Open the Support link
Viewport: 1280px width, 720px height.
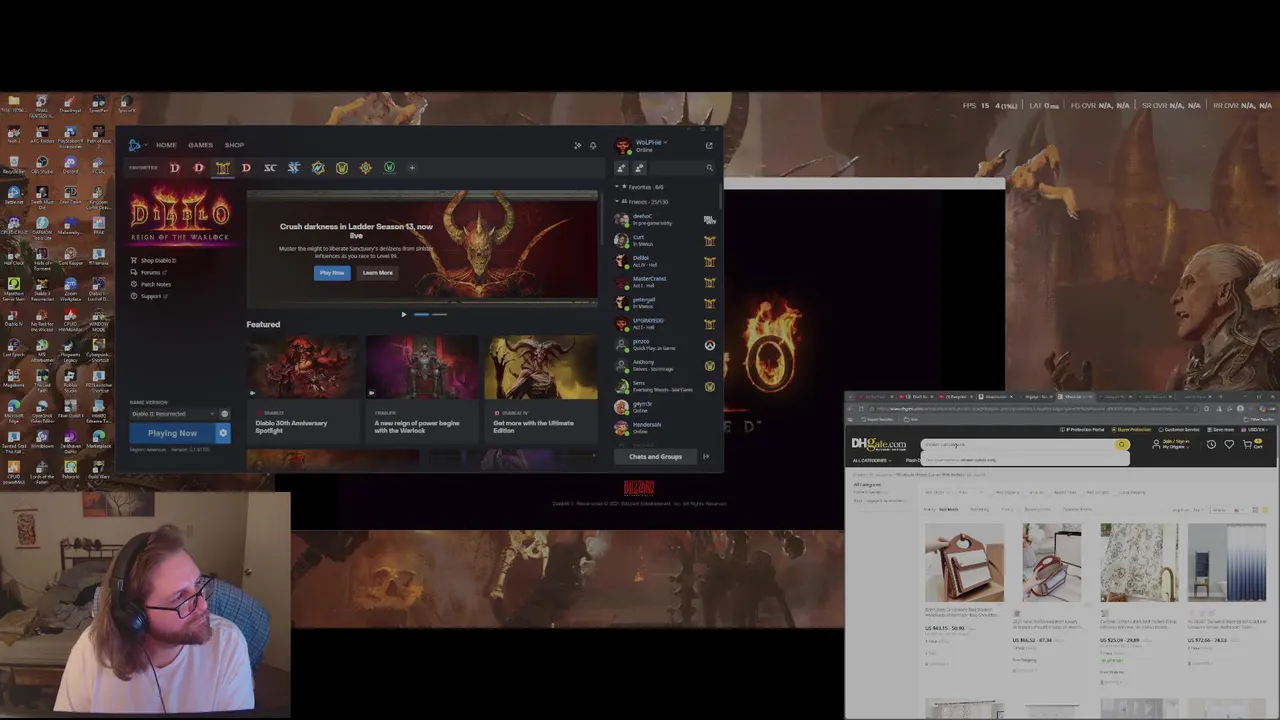click(149, 297)
